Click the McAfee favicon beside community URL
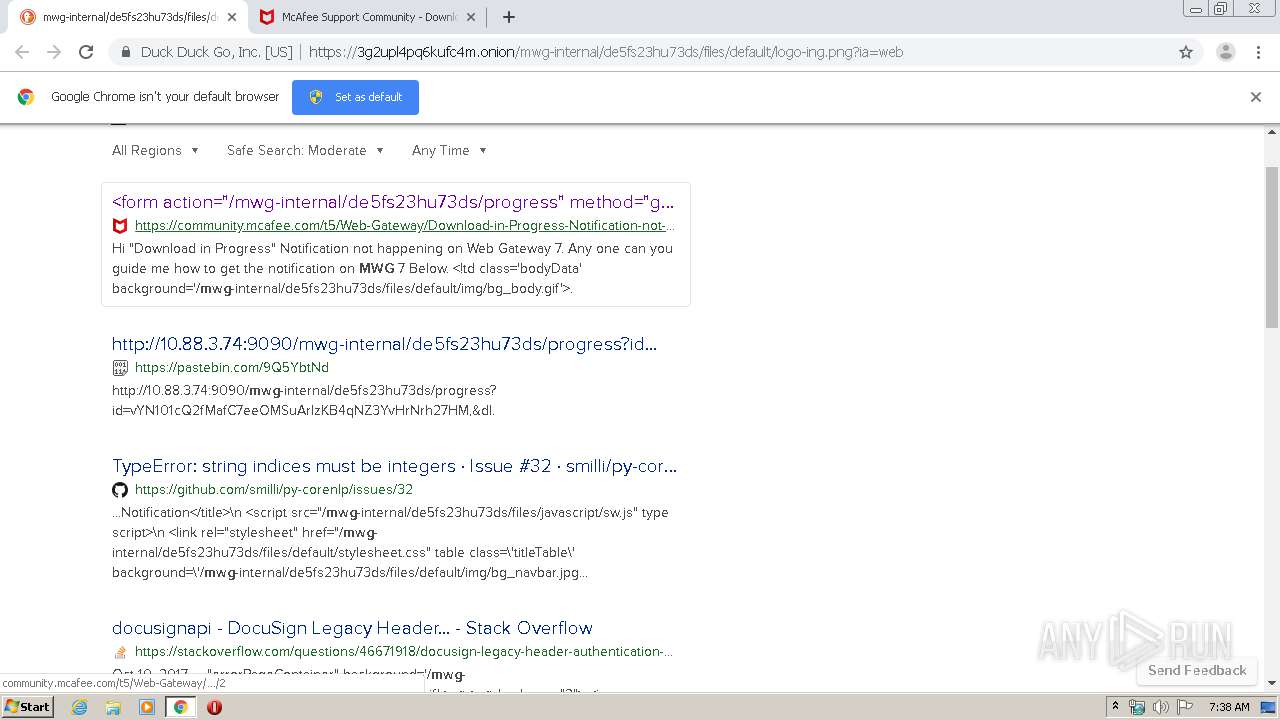Screen dimensions: 1280x720 click(x=120, y=226)
